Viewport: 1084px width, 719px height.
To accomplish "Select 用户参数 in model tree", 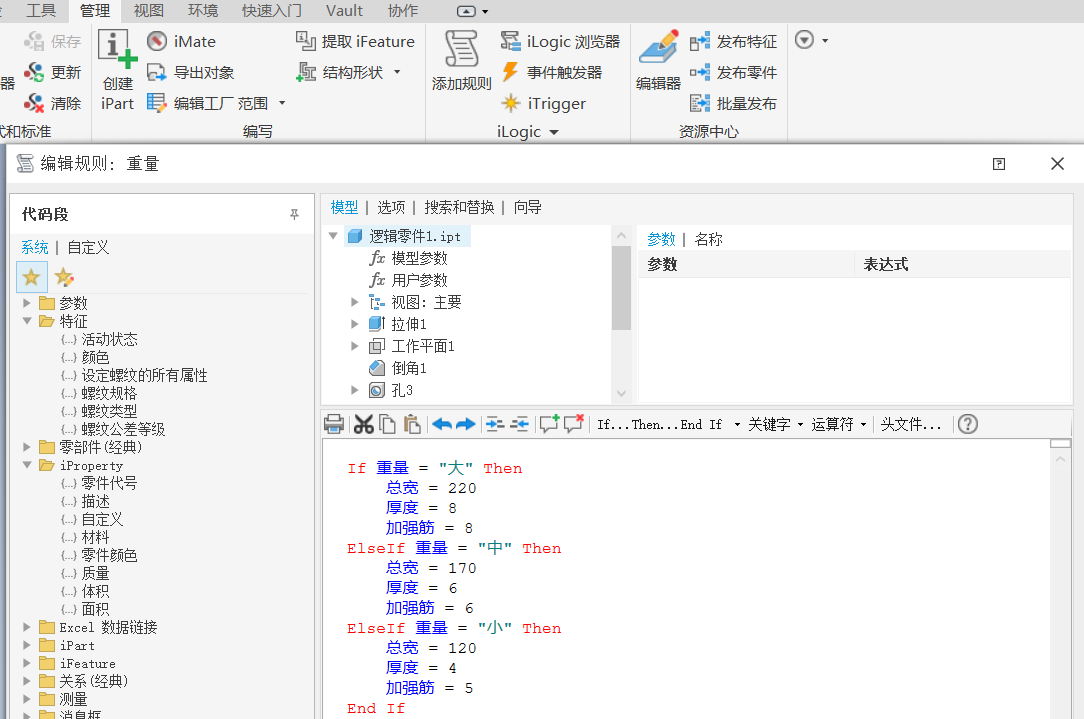I will (419, 280).
